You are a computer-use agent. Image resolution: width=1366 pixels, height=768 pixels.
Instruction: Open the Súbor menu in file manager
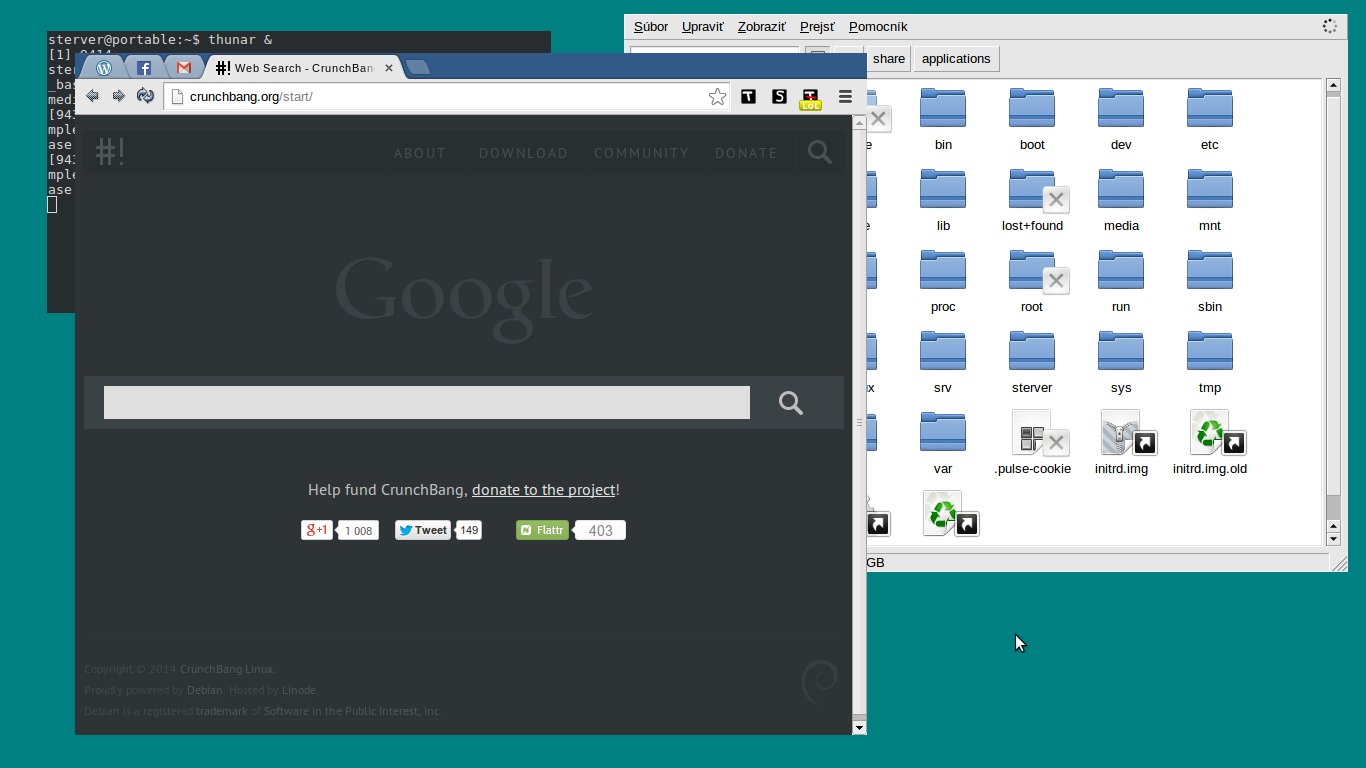(651, 27)
